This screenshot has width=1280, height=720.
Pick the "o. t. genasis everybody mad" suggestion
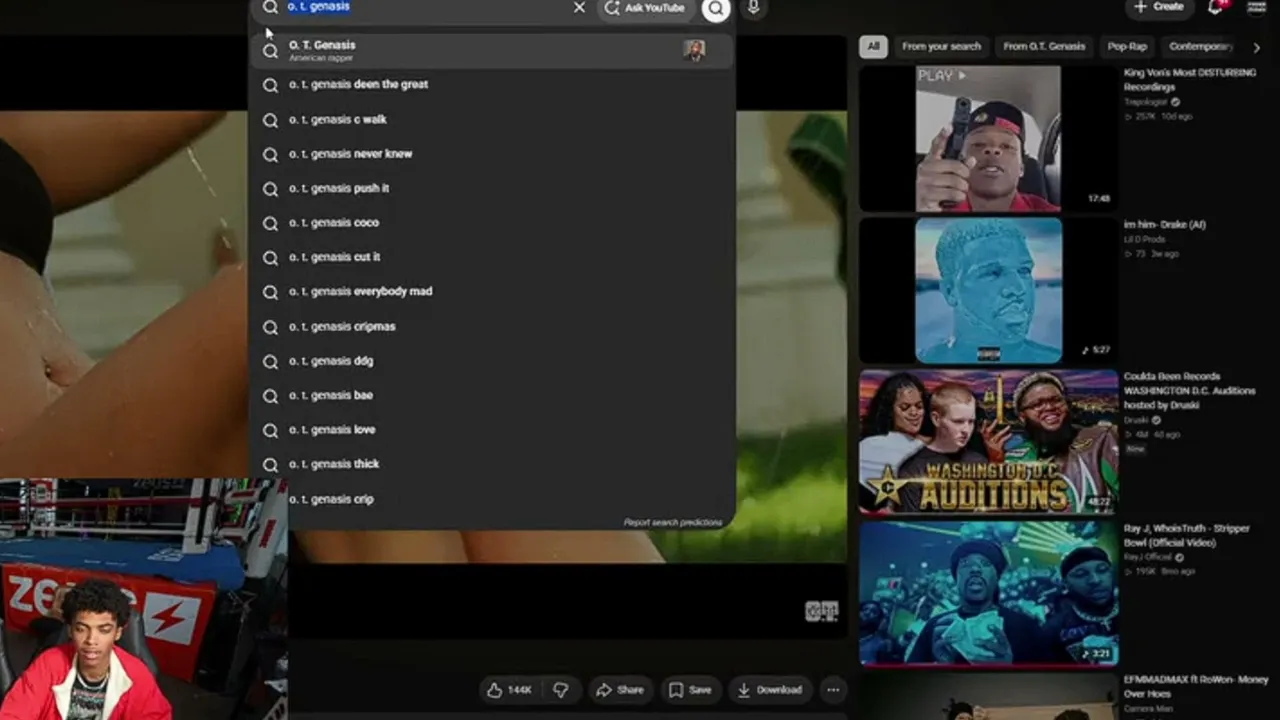(492, 292)
